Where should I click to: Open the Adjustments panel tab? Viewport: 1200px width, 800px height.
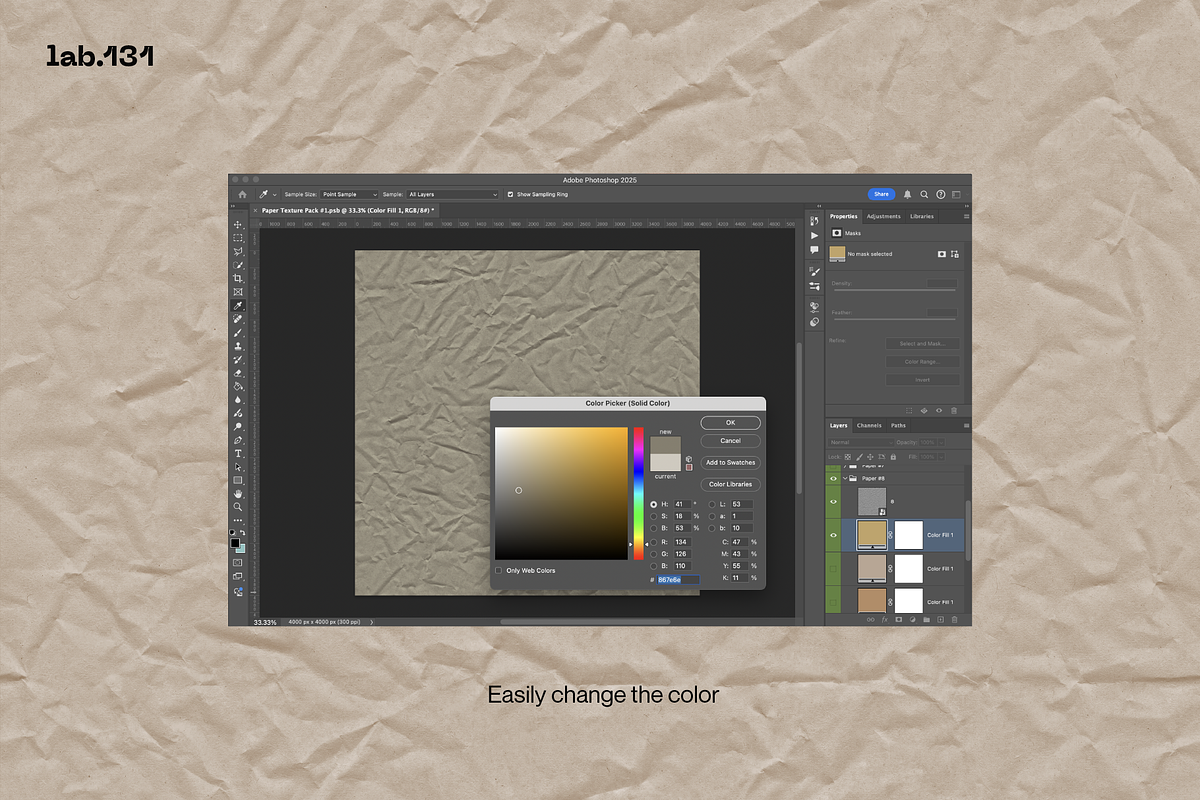coord(883,216)
